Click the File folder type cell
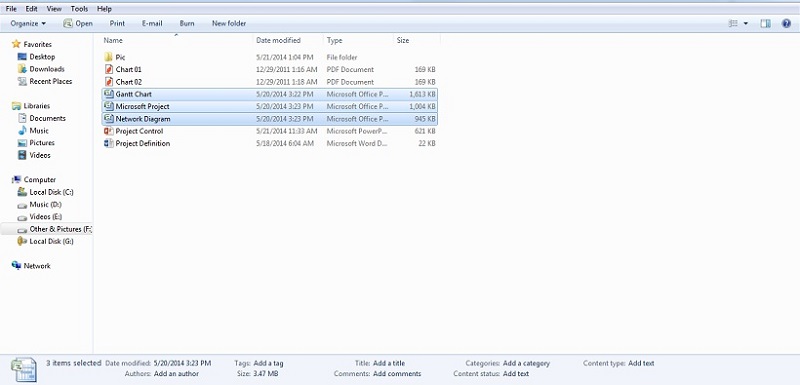This screenshot has height=385, width=800. point(342,57)
